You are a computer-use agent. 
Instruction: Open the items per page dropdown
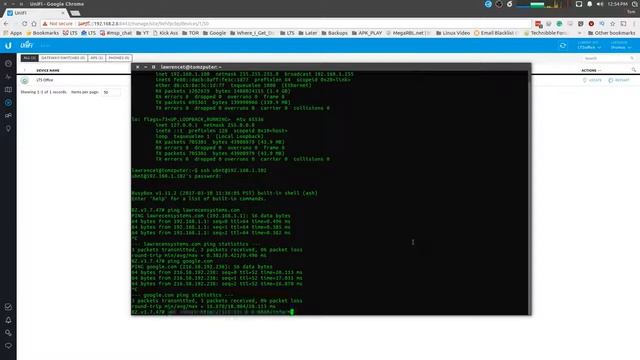[111, 92]
